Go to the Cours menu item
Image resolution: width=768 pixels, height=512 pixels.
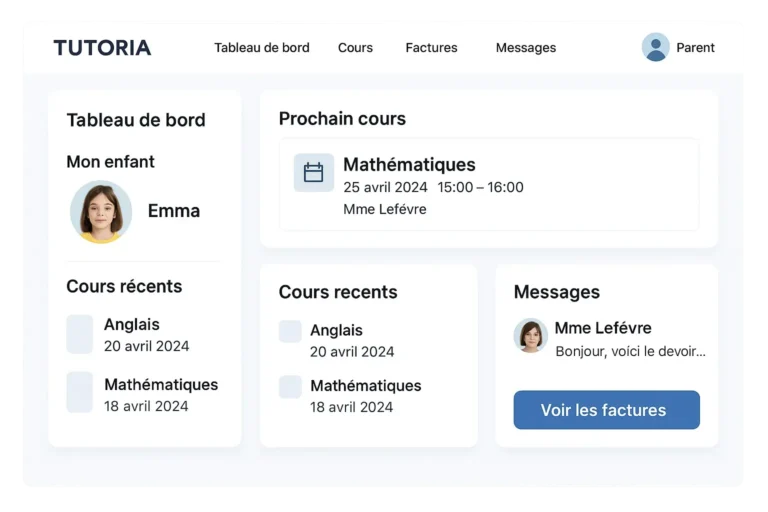[x=355, y=48]
